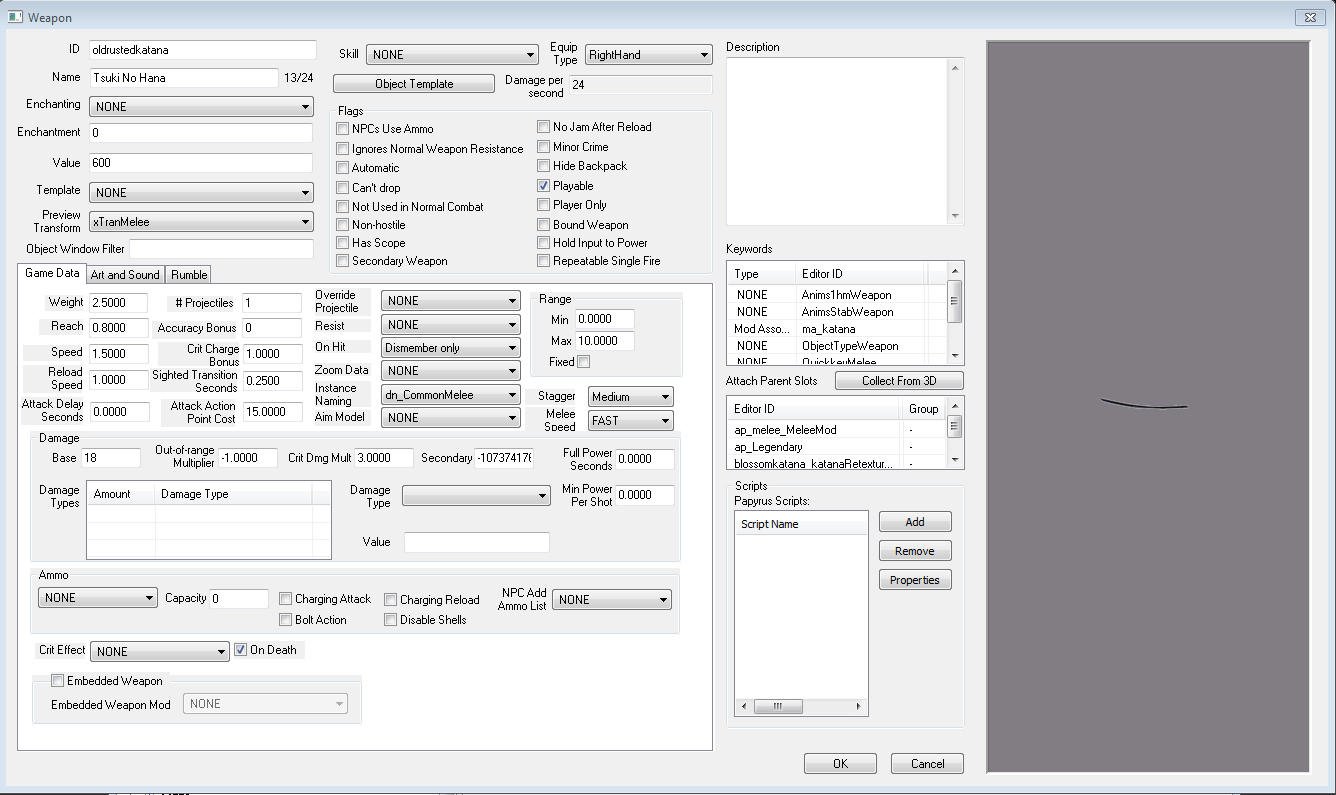The height and width of the screenshot is (795, 1336).
Task: Click the Description text box
Action: (837, 142)
